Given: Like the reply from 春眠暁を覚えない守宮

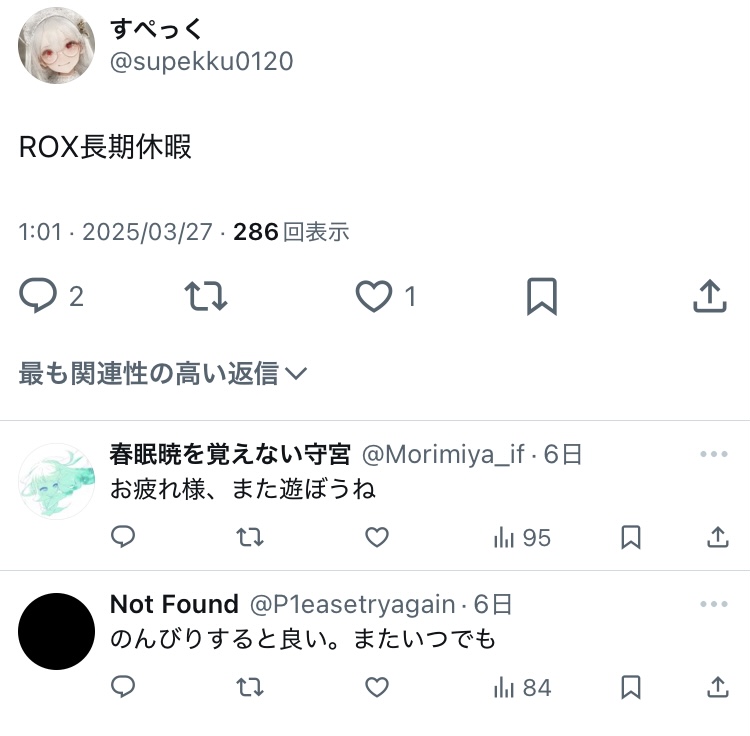Looking at the screenshot, I should [377, 537].
